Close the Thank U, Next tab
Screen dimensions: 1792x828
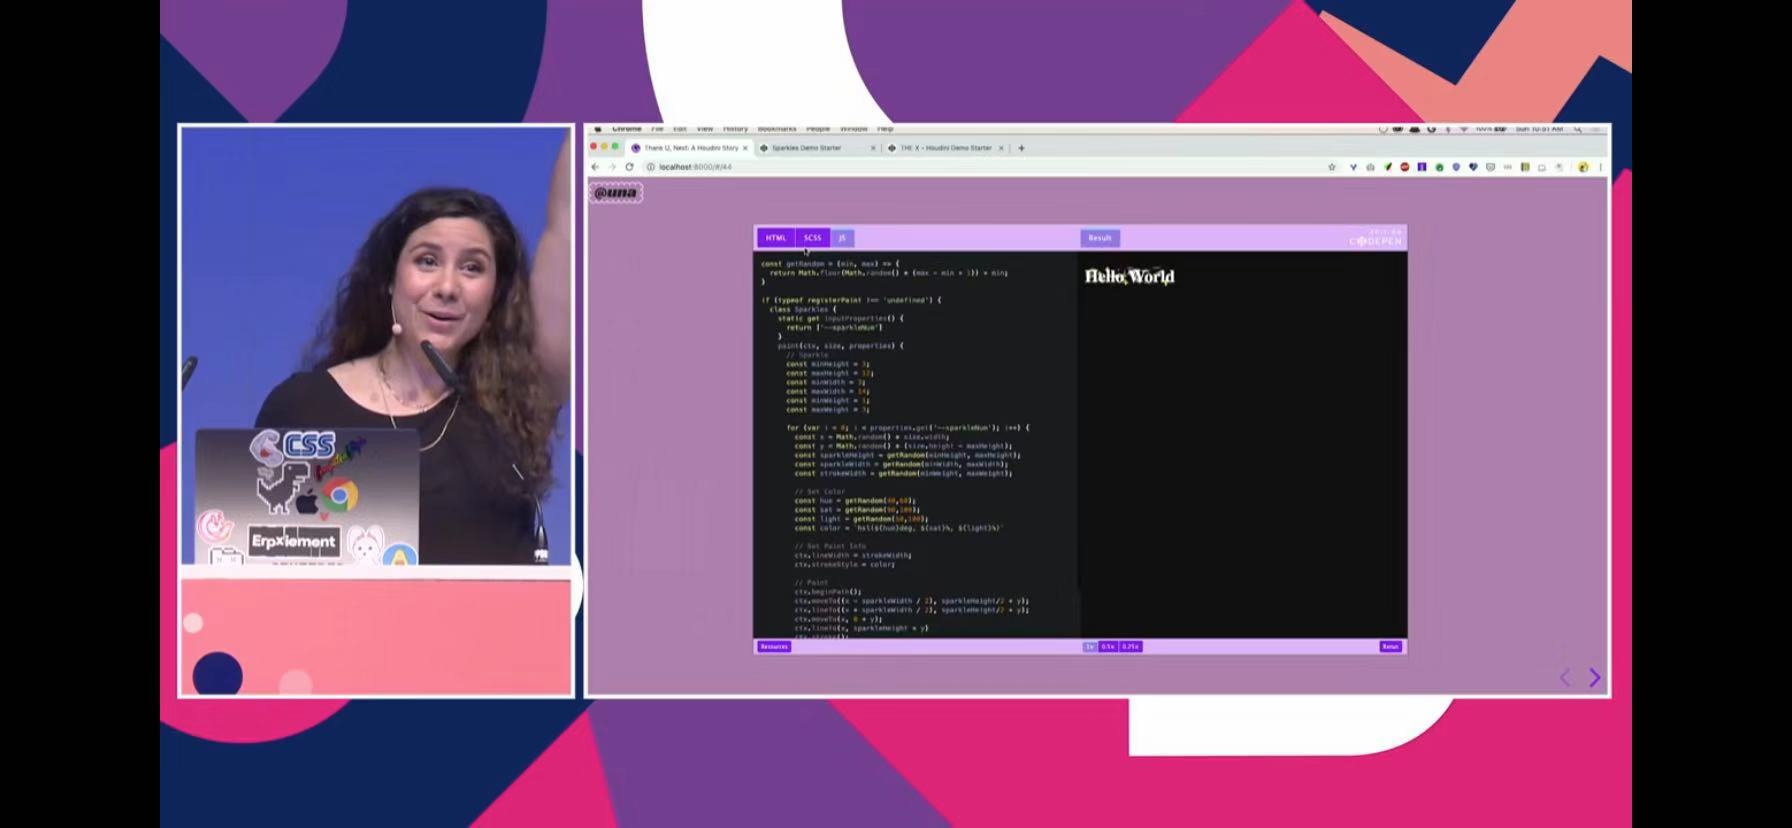click(745, 148)
